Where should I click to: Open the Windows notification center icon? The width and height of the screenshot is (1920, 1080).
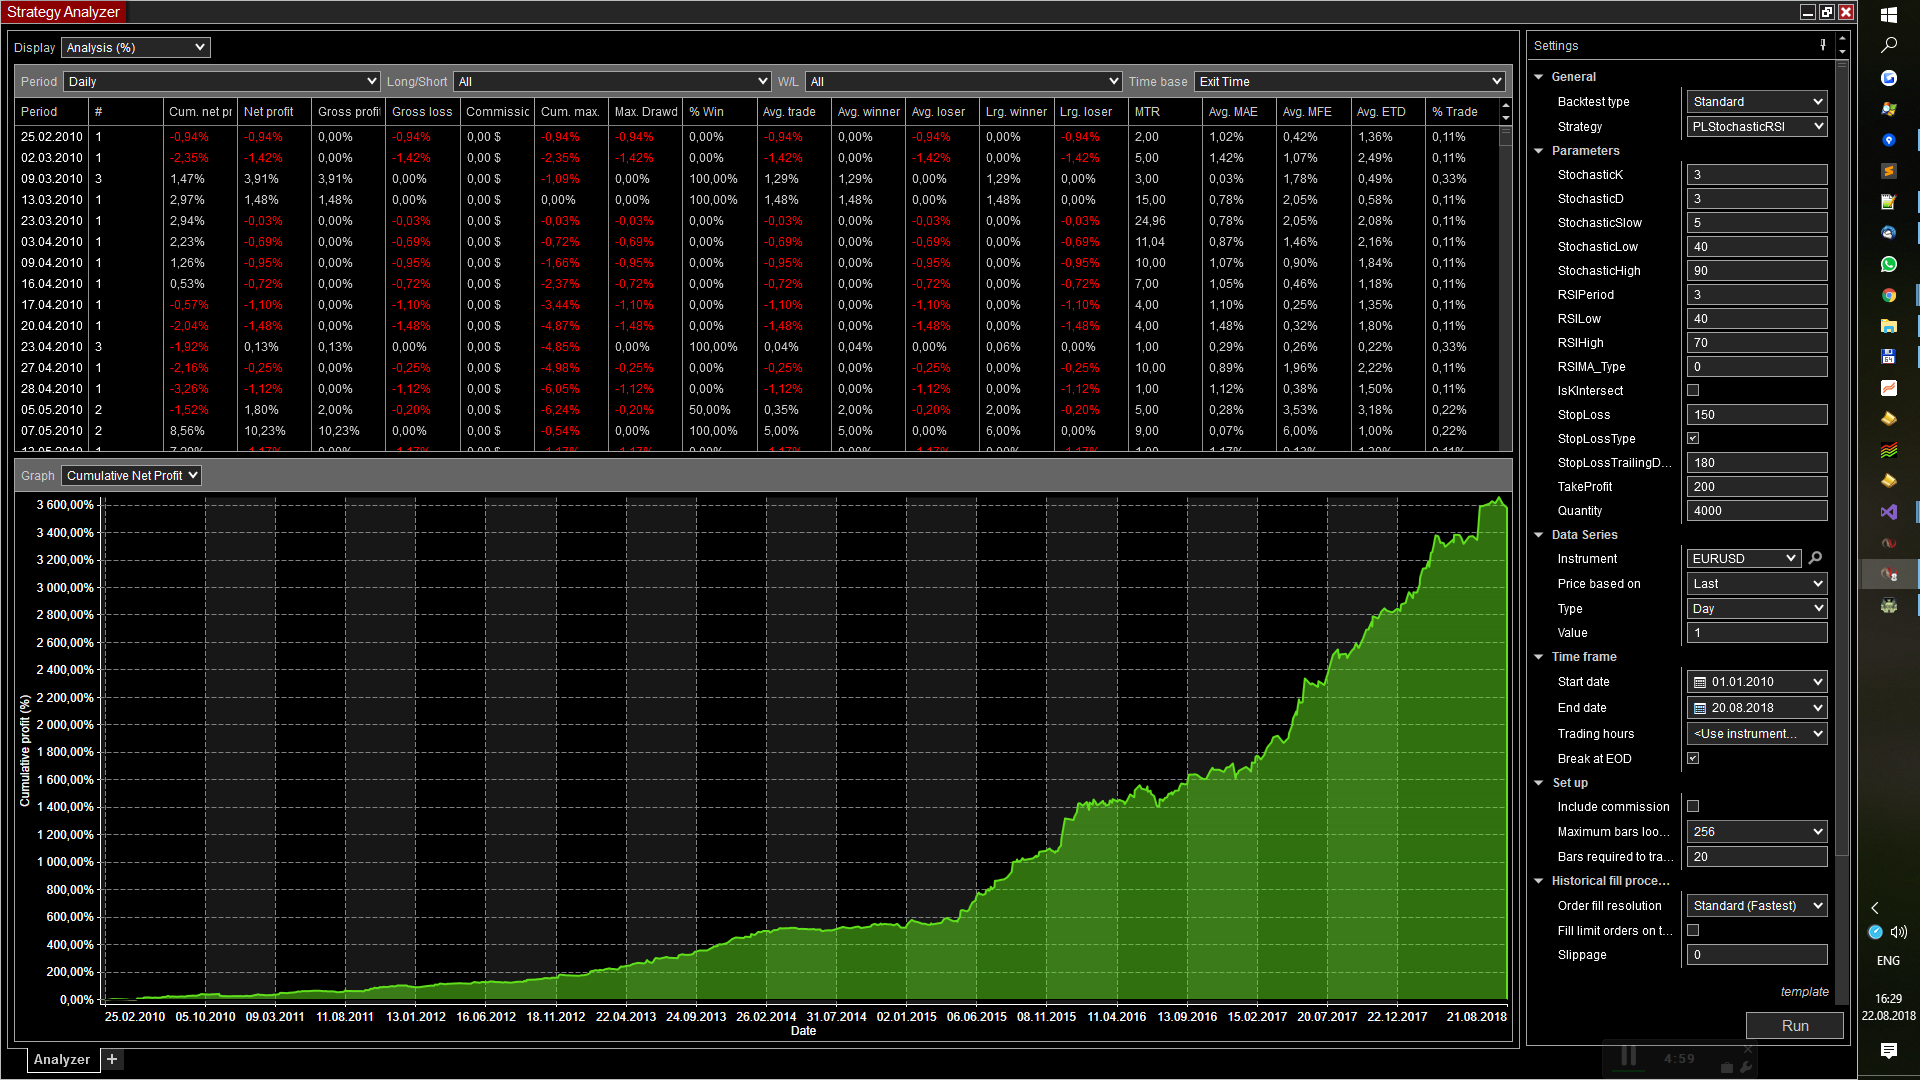[1888, 1050]
